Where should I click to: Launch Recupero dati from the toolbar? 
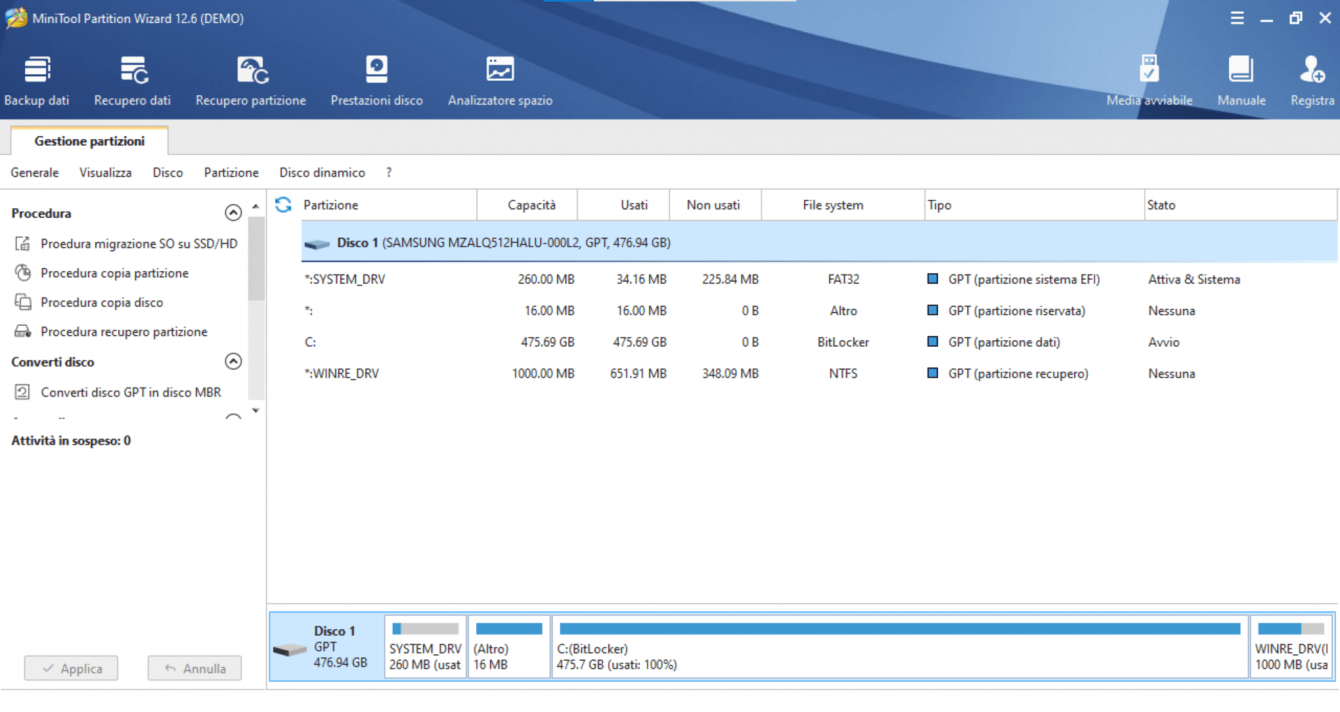point(132,81)
